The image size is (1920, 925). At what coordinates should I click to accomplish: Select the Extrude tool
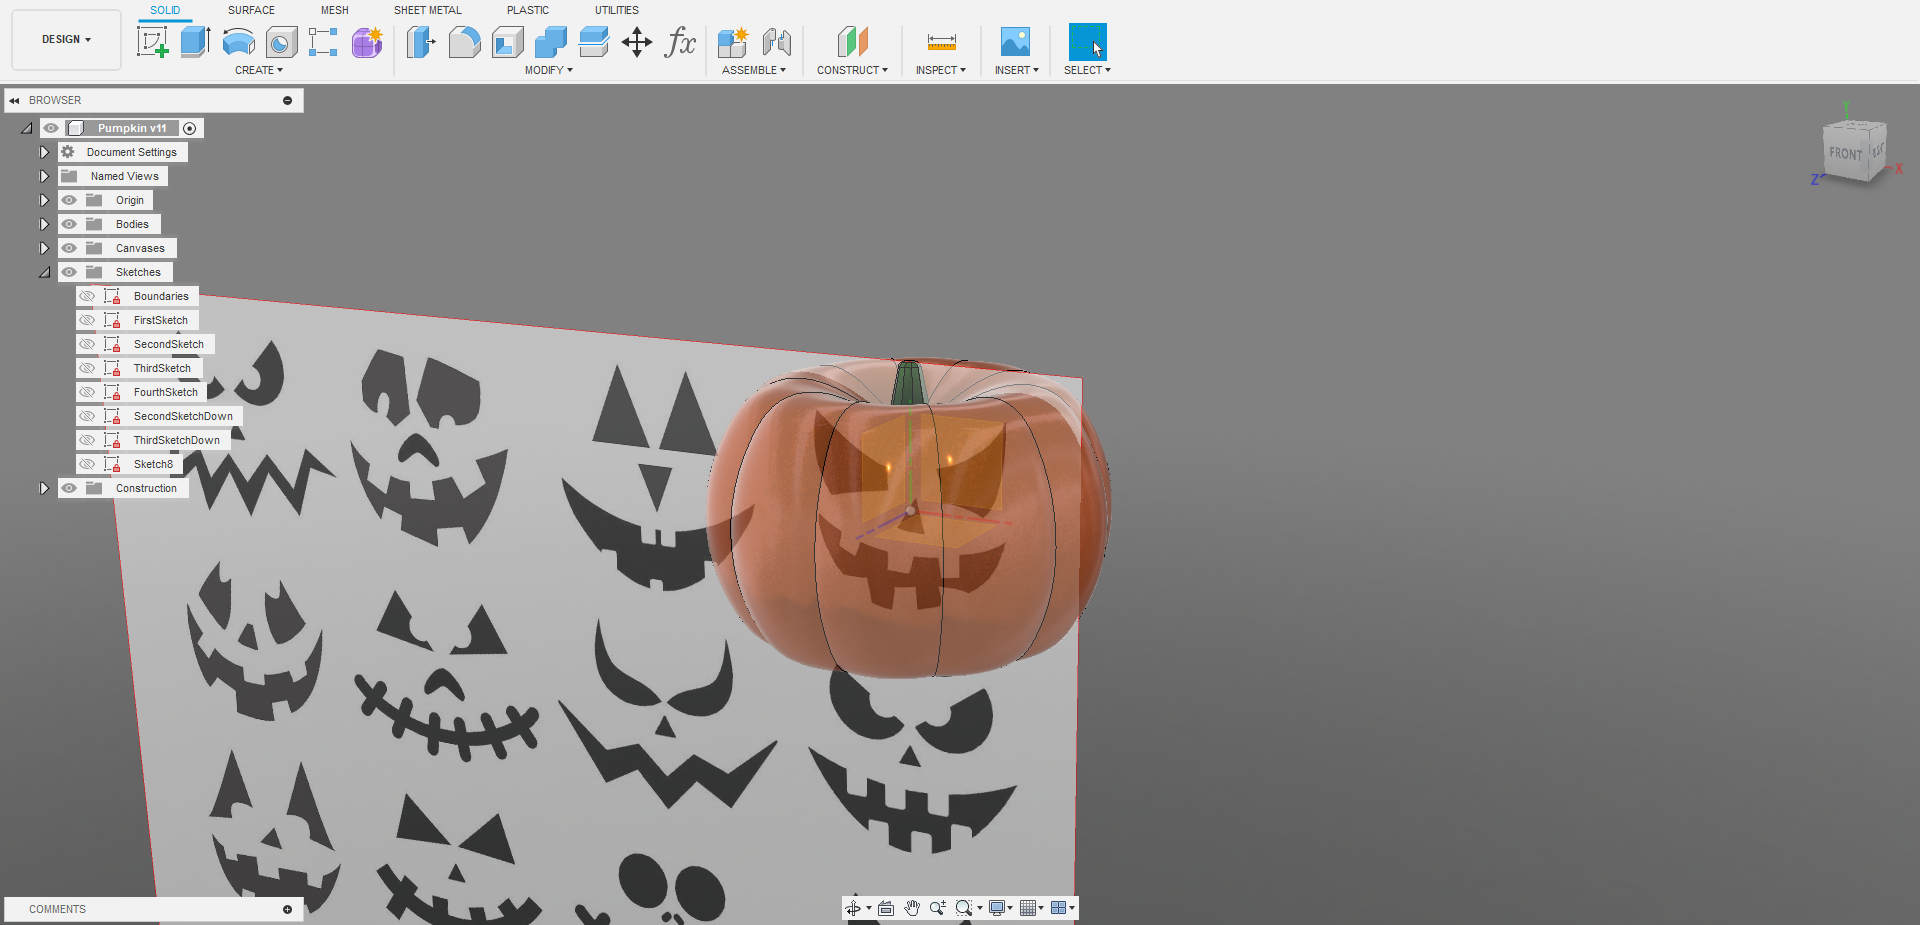(195, 42)
